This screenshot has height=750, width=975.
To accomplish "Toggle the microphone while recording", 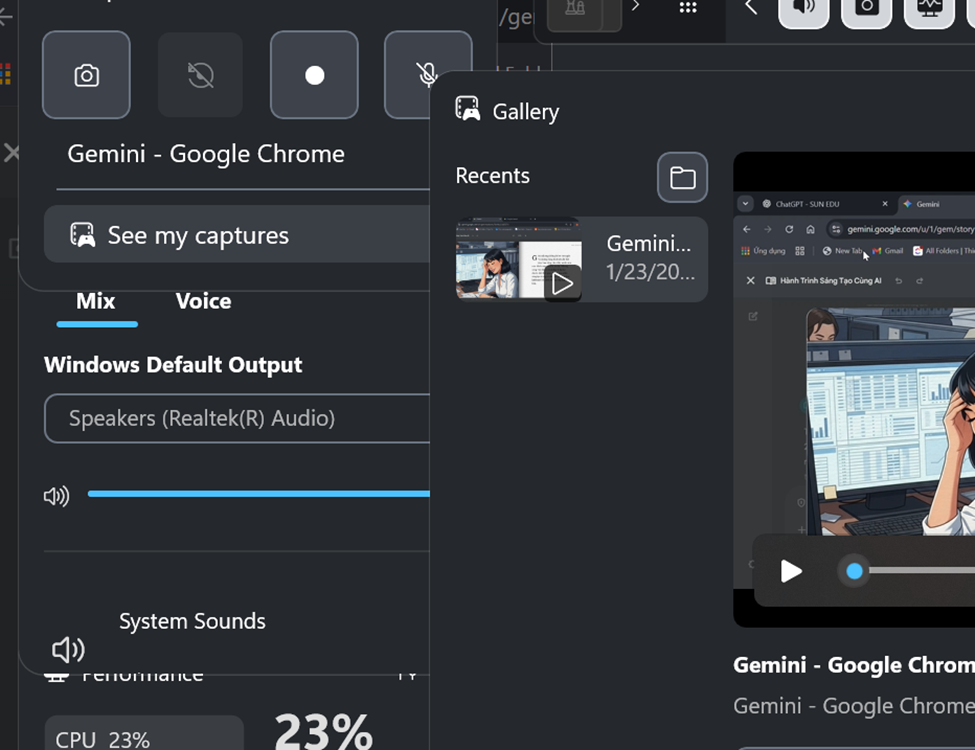I will click(427, 75).
